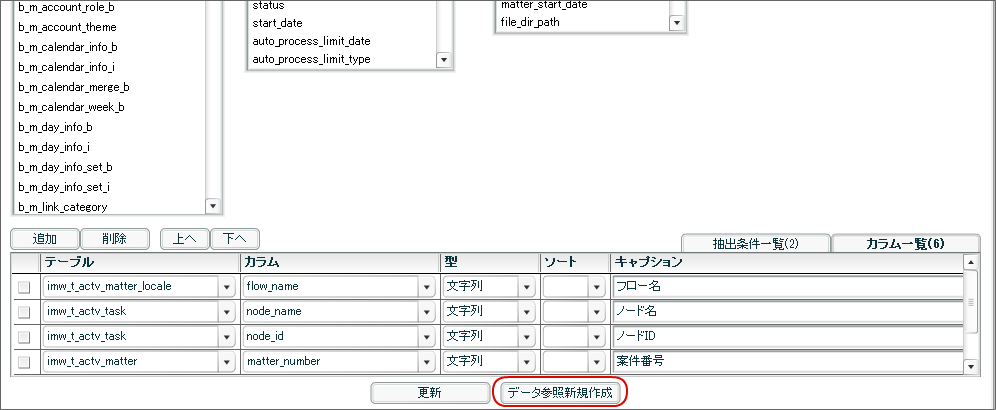
Task: Click the カラム column header
Action: [340, 262]
